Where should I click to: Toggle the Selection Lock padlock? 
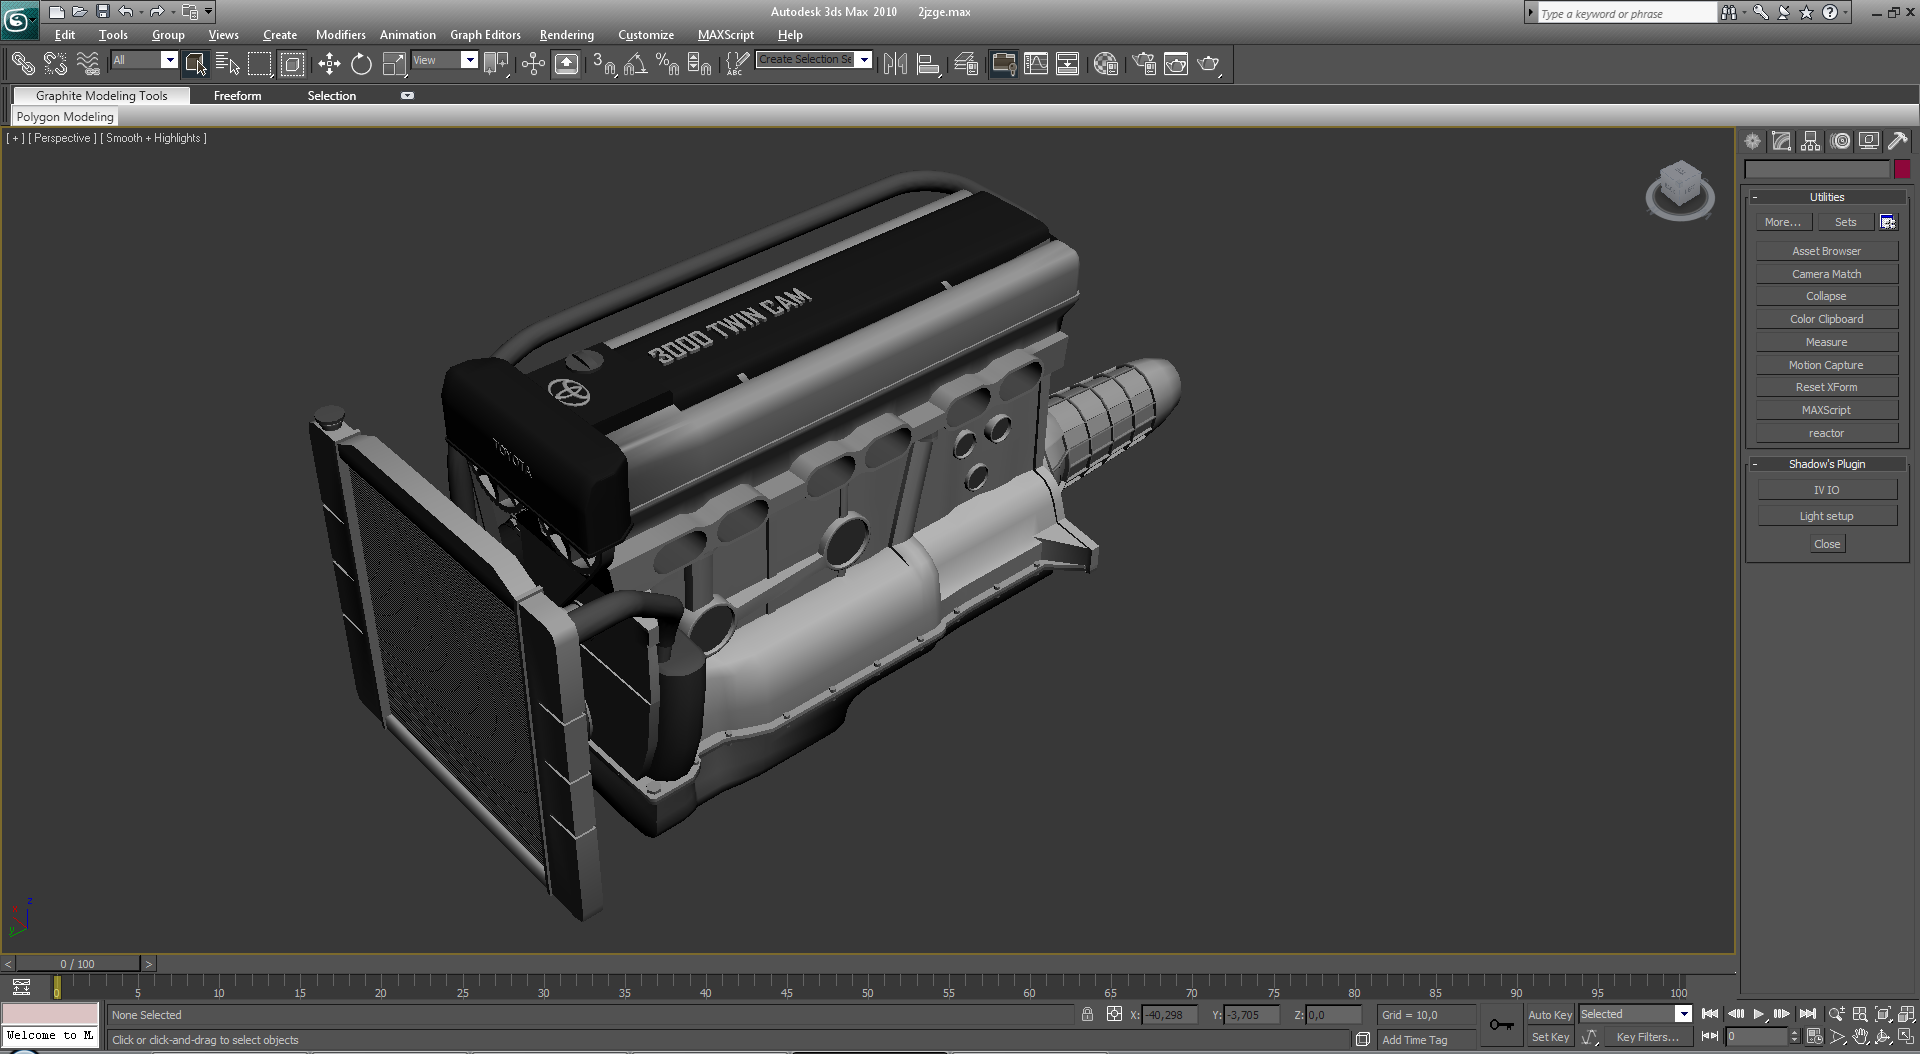point(1087,1014)
